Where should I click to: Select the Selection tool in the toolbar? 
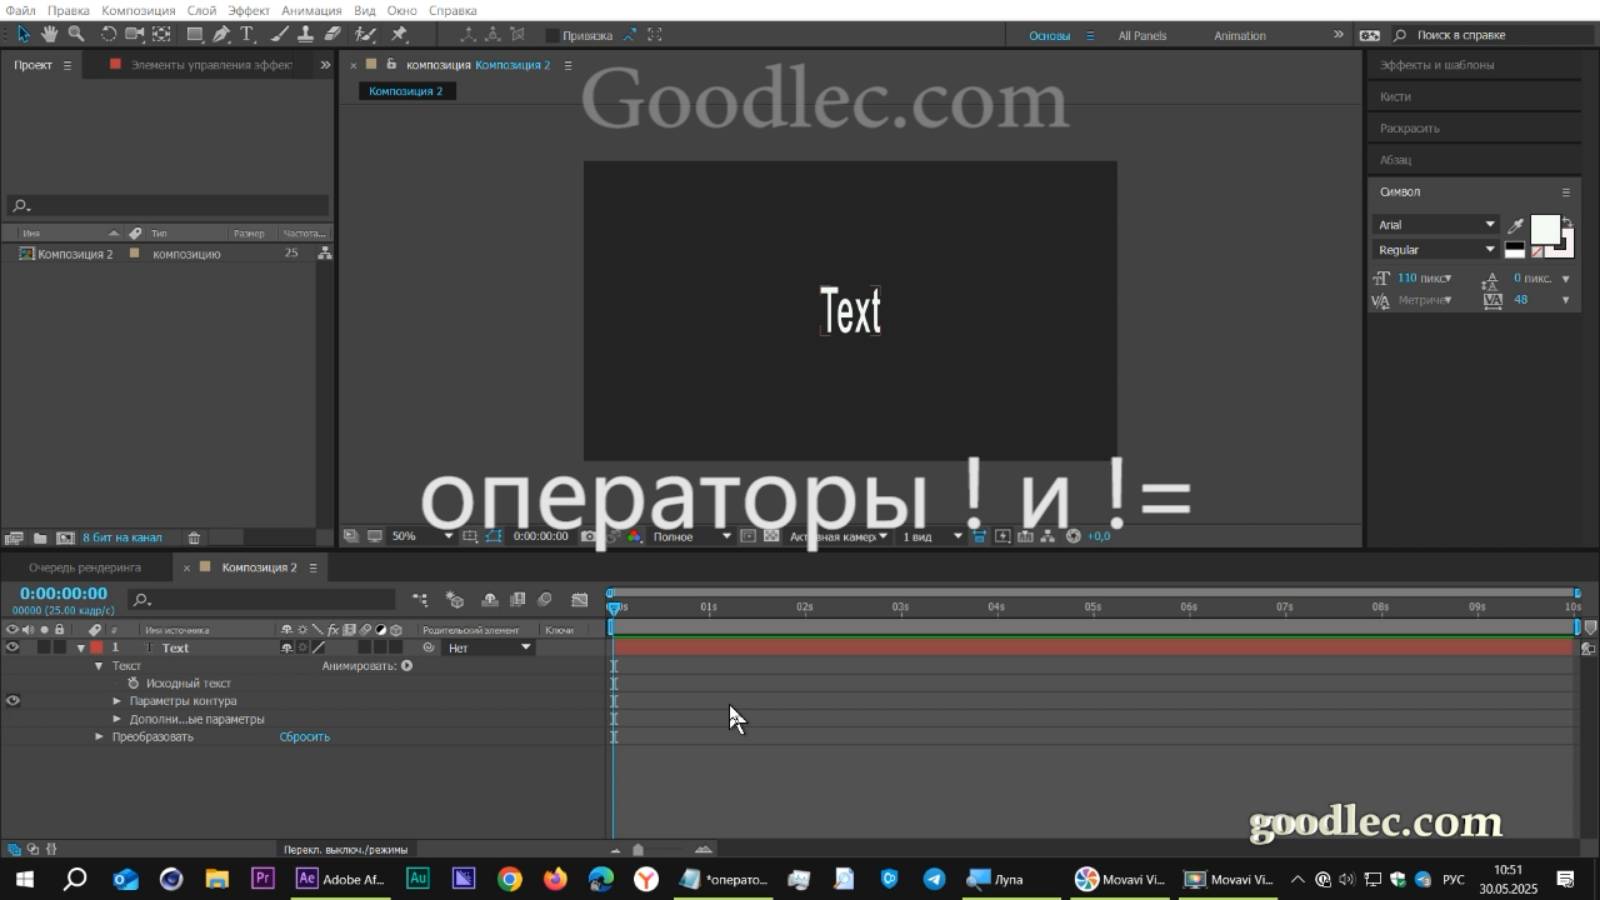coord(23,33)
